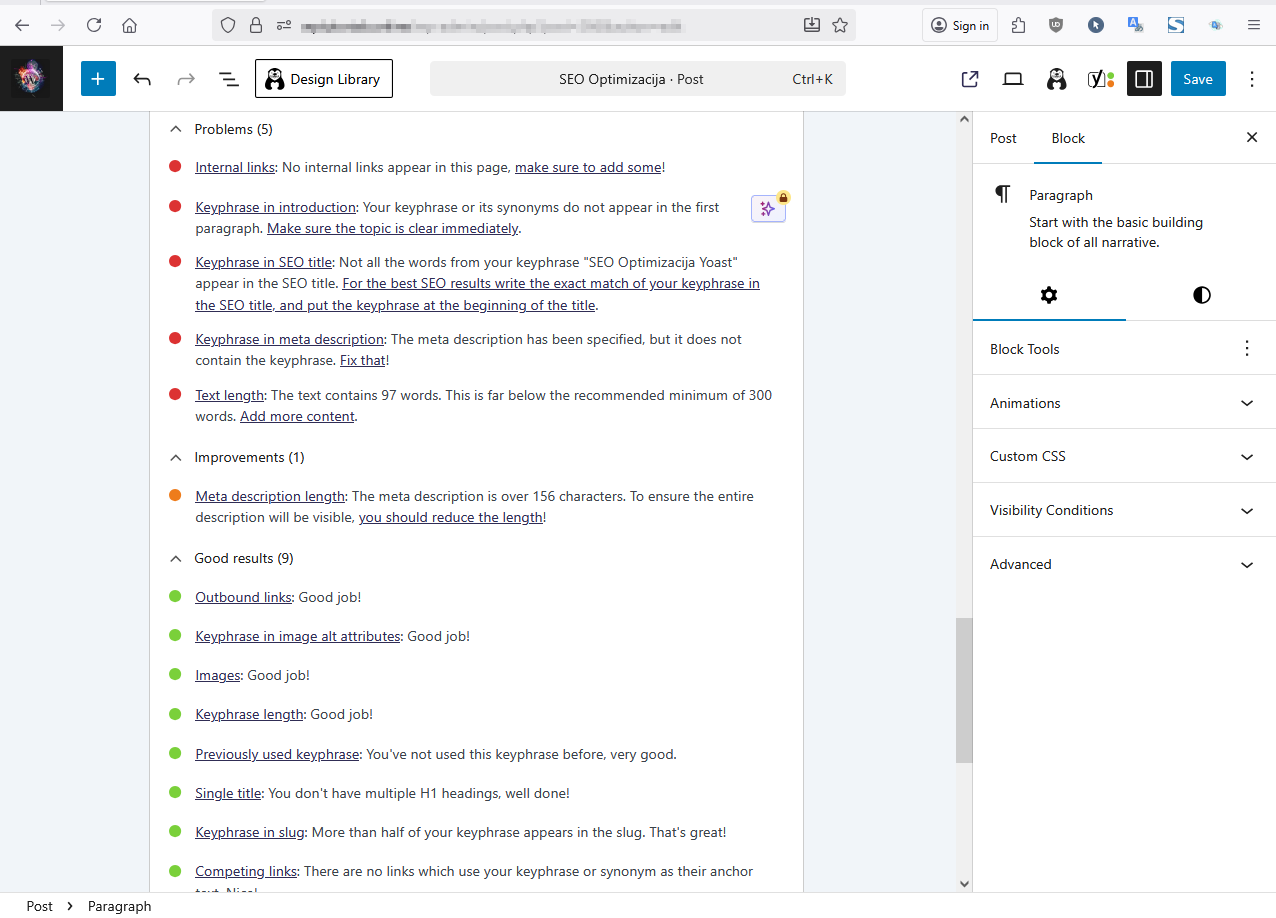Open post preview in new tab
This screenshot has height=918, width=1276.
[969, 79]
